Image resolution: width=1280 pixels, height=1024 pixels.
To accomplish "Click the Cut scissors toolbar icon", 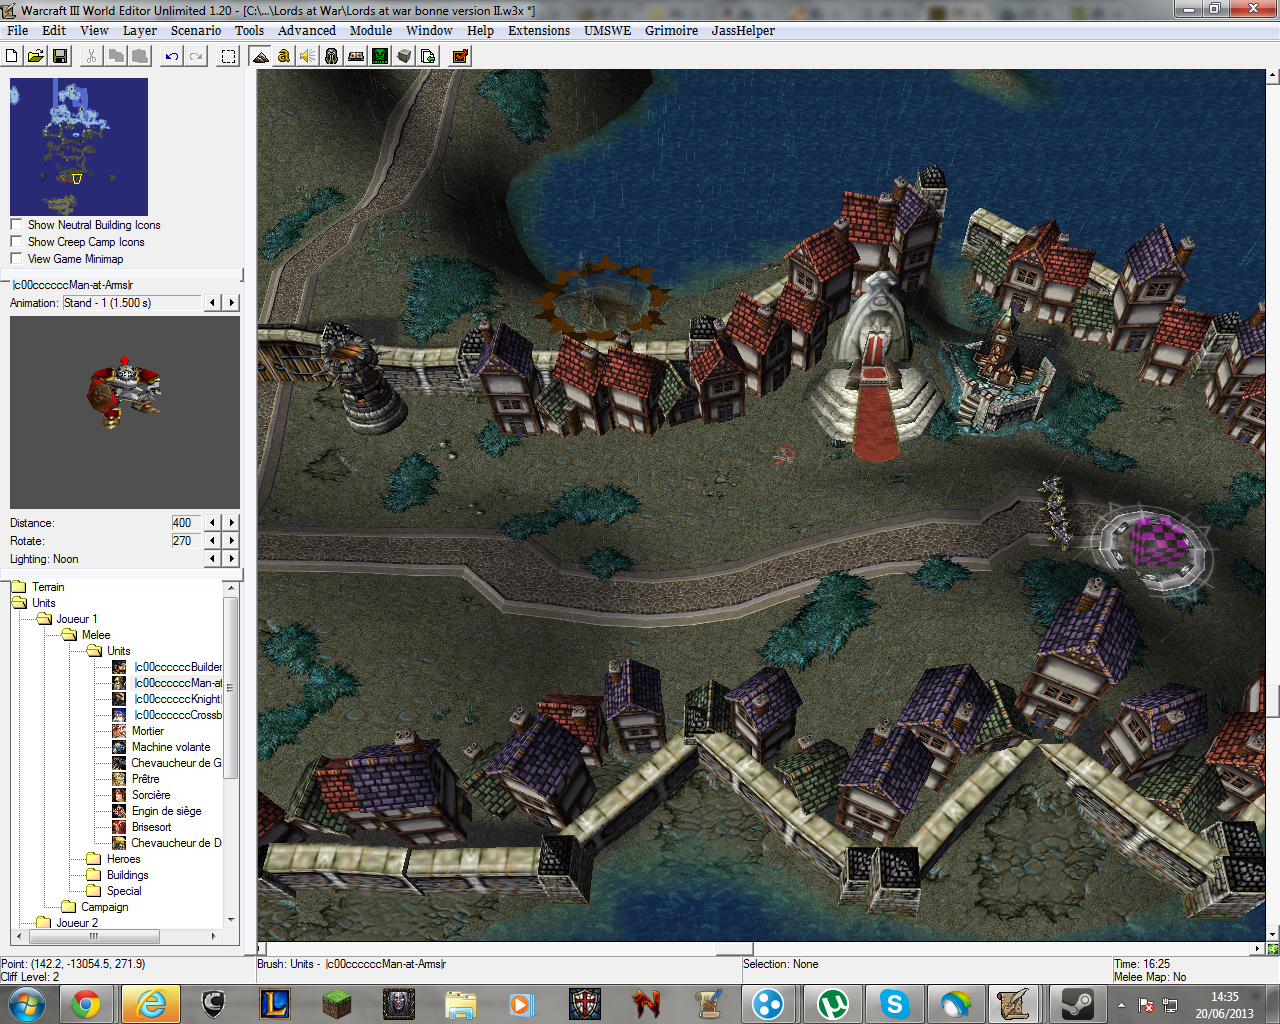I will (x=92, y=56).
